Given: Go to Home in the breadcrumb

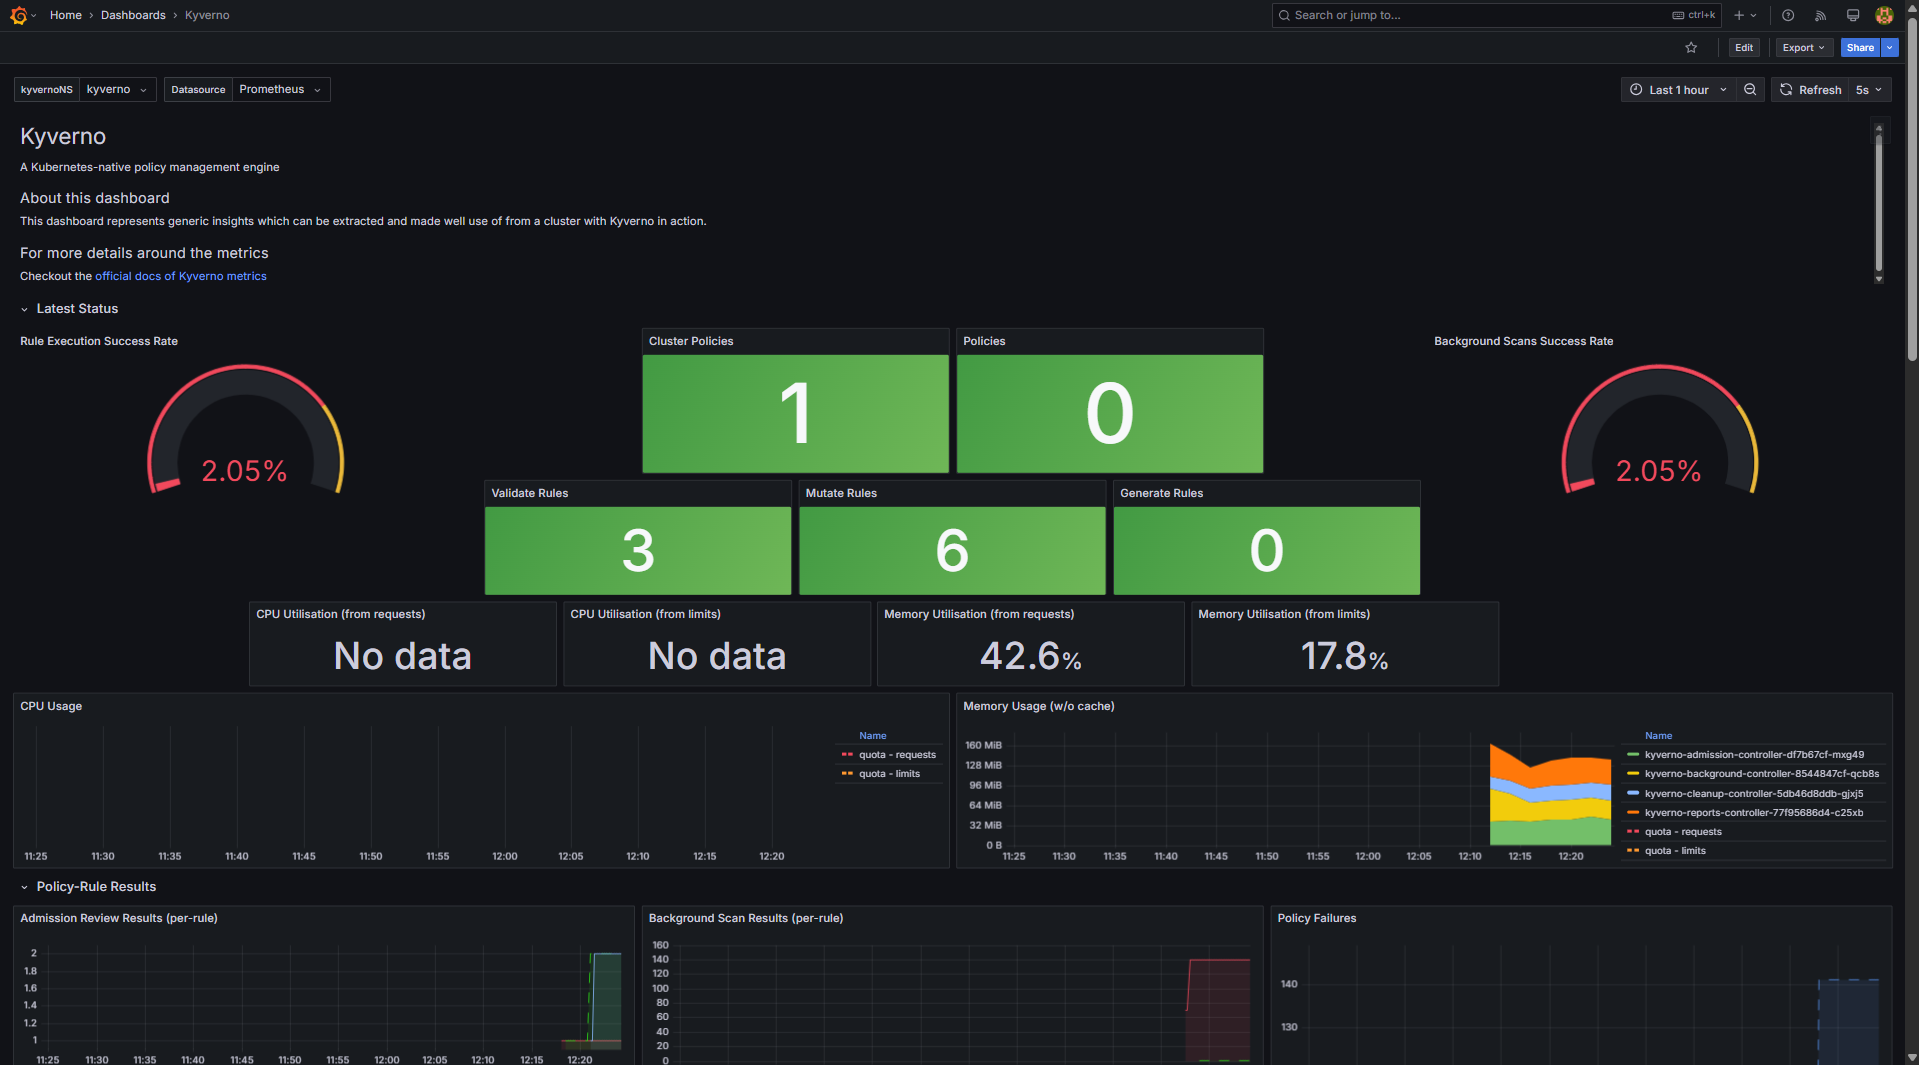Looking at the screenshot, I should [66, 15].
